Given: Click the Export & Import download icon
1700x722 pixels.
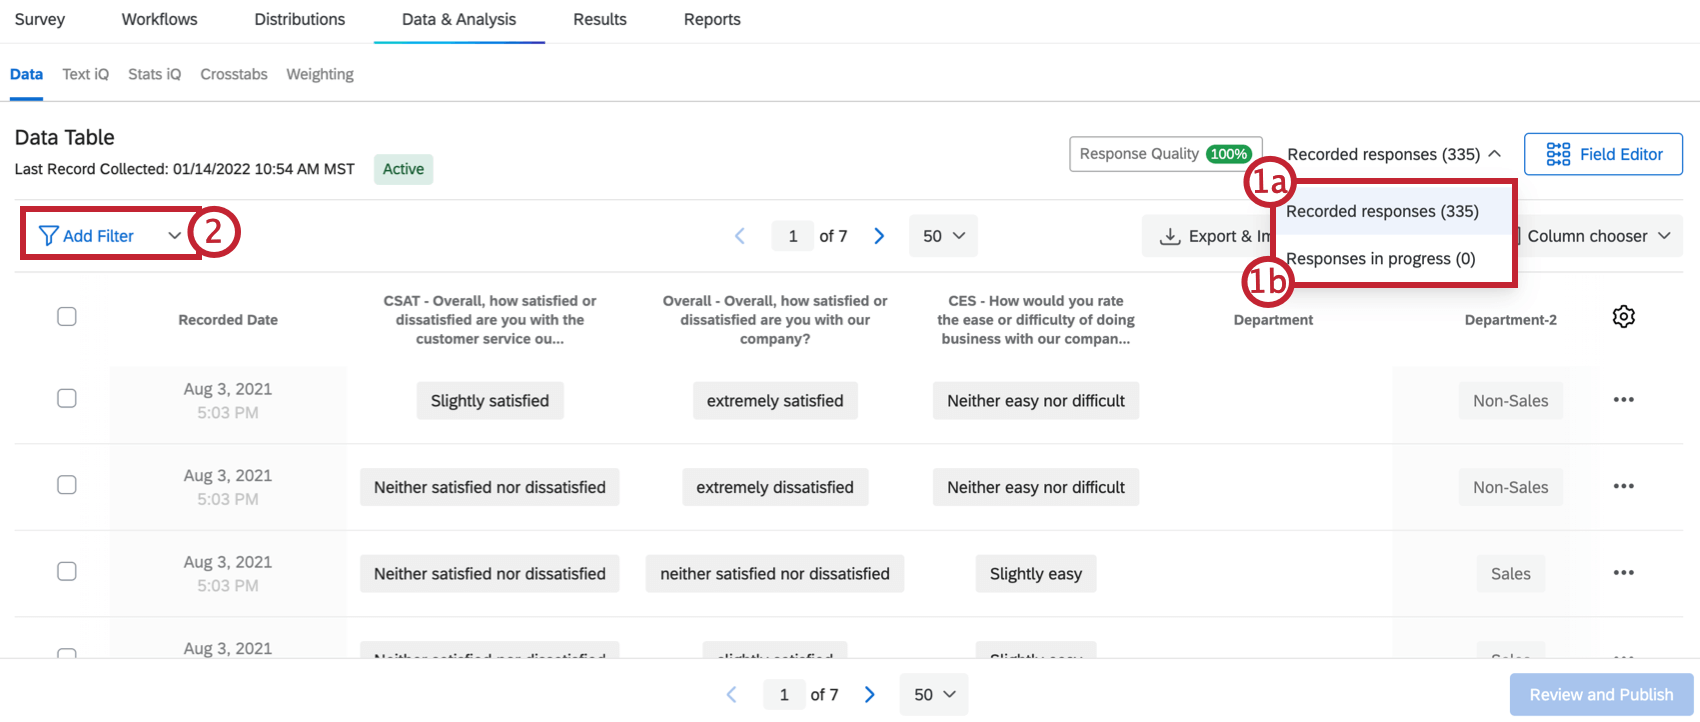Looking at the screenshot, I should click(1169, 237).
